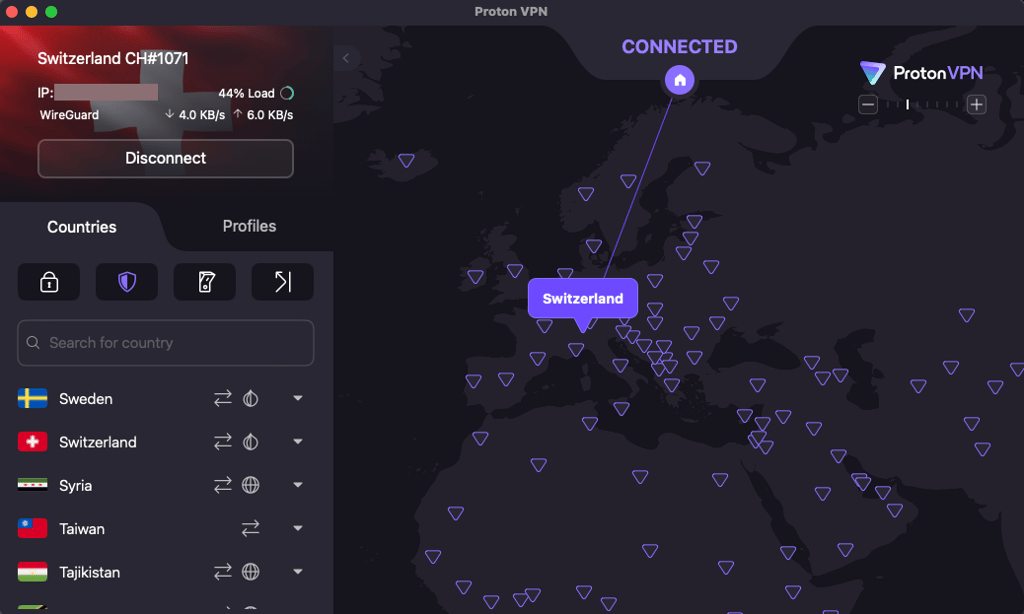Select Sweden in the country list

[x=86, y=398]
